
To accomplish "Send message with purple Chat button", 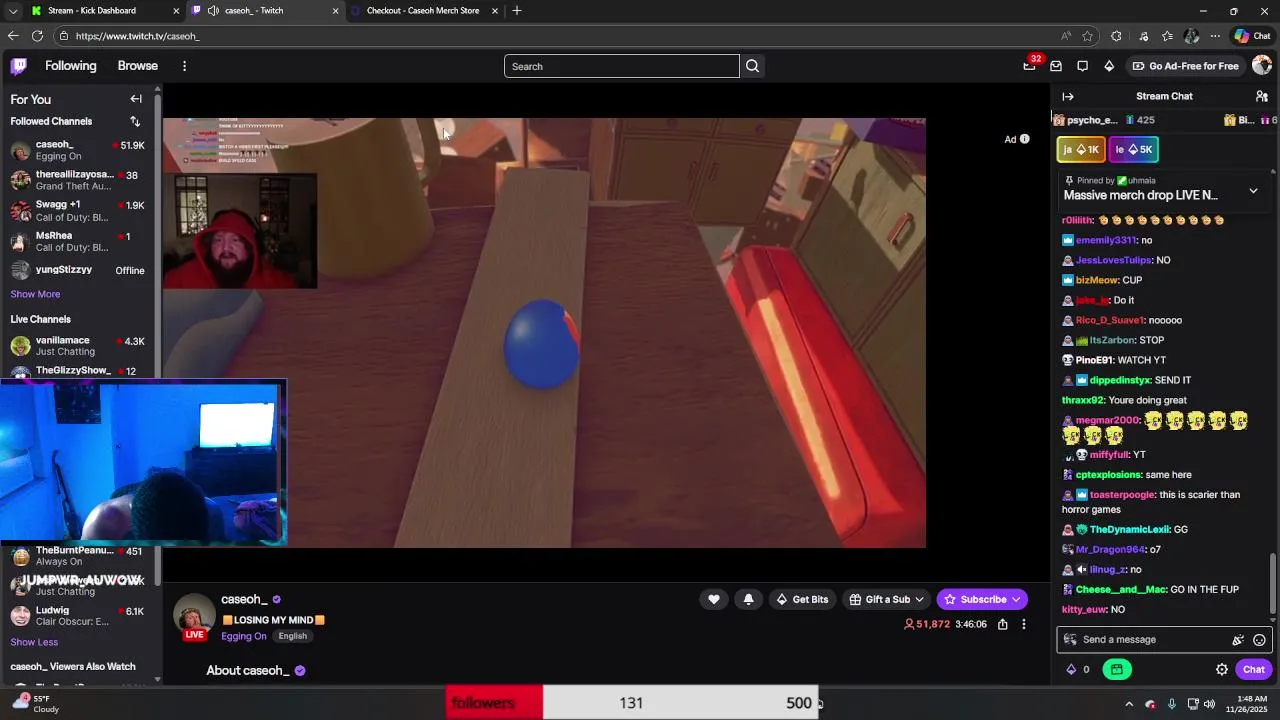I will click(x=1254, y=670).
